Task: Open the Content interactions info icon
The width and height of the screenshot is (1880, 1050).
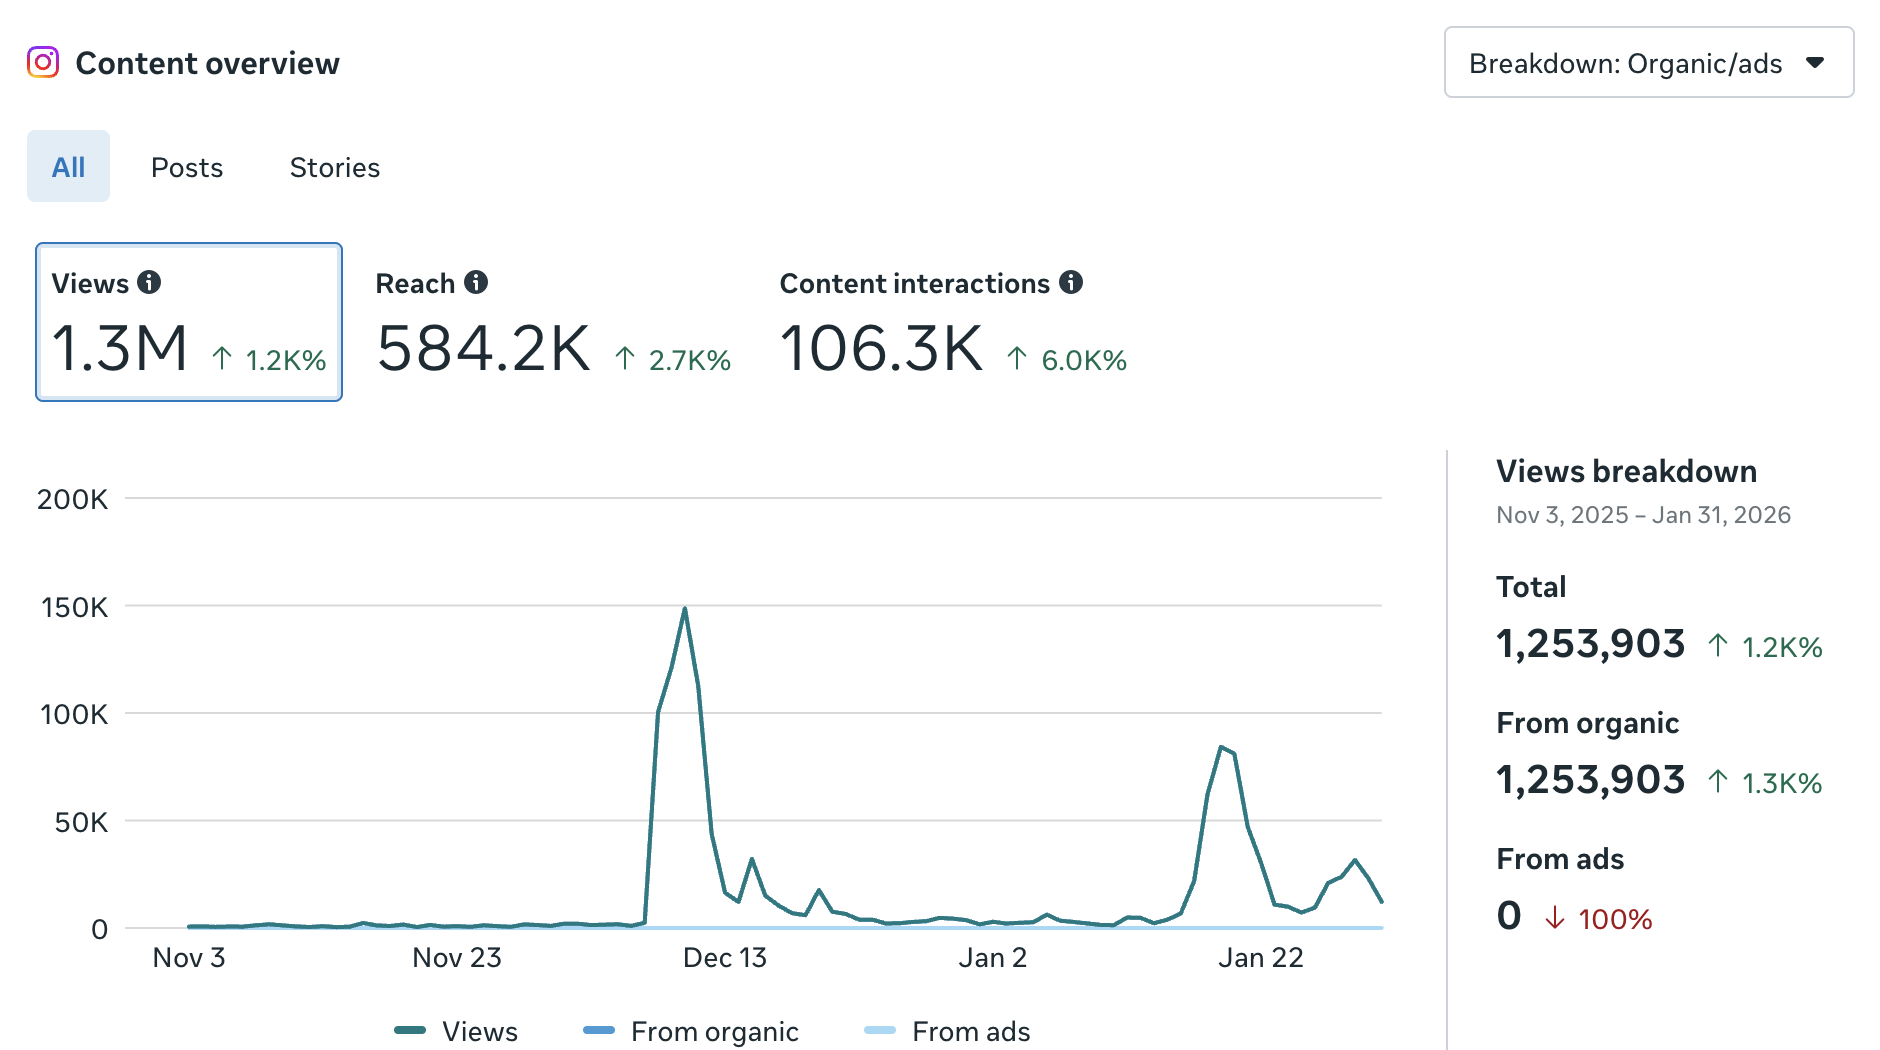Action: pyautogui.click(x=1072, y=283)
